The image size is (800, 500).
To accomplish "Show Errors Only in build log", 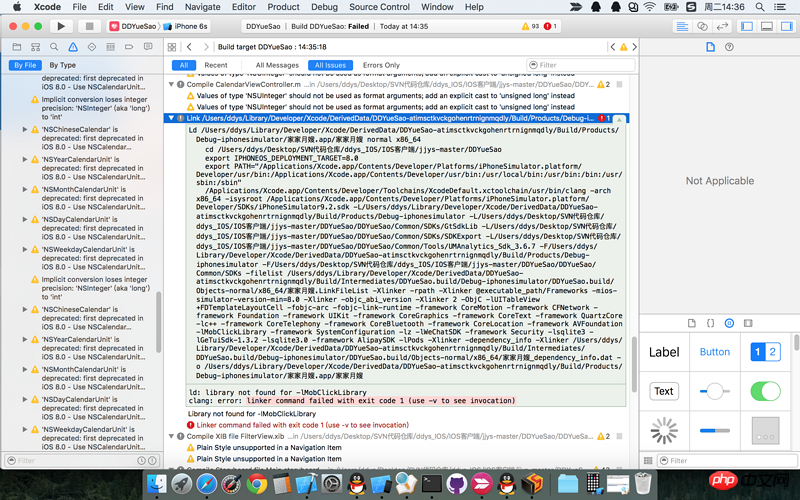I will coord(381,65).
